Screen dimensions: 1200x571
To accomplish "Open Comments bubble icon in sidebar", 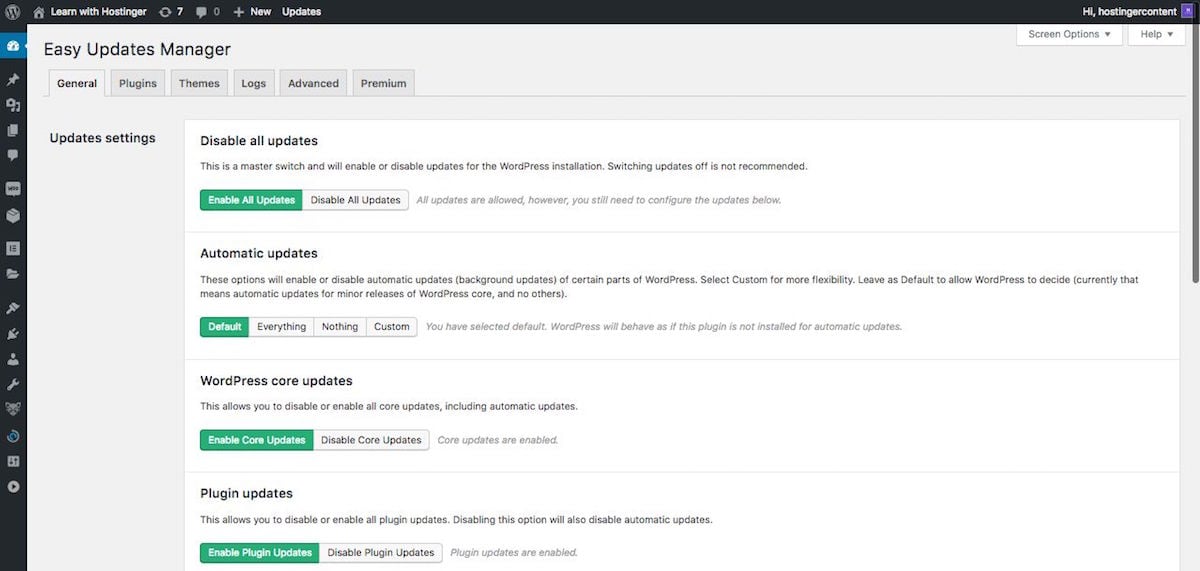I will 13,155.
